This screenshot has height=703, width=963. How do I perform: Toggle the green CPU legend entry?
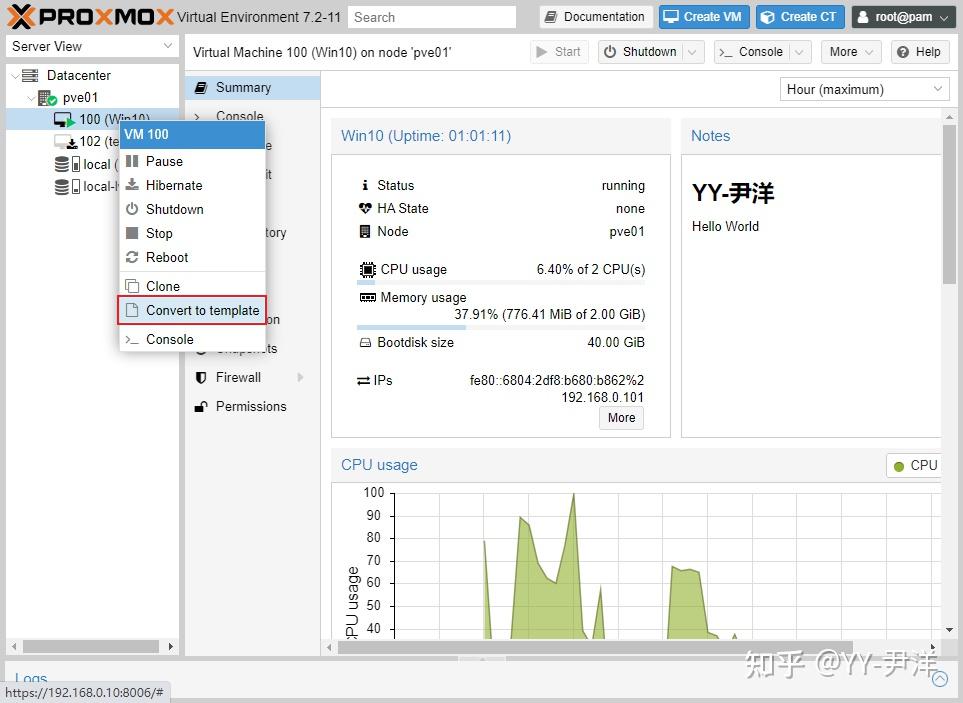coord(915,466)
